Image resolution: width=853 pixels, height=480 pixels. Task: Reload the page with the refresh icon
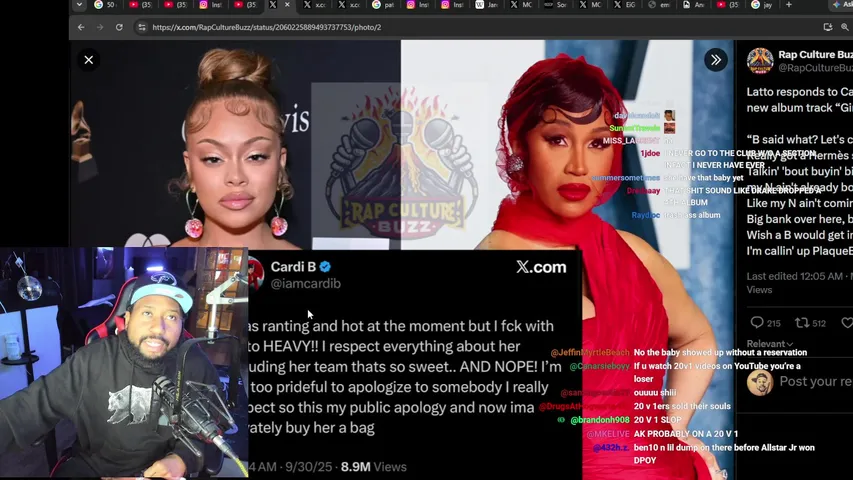(x=119, y=27)
